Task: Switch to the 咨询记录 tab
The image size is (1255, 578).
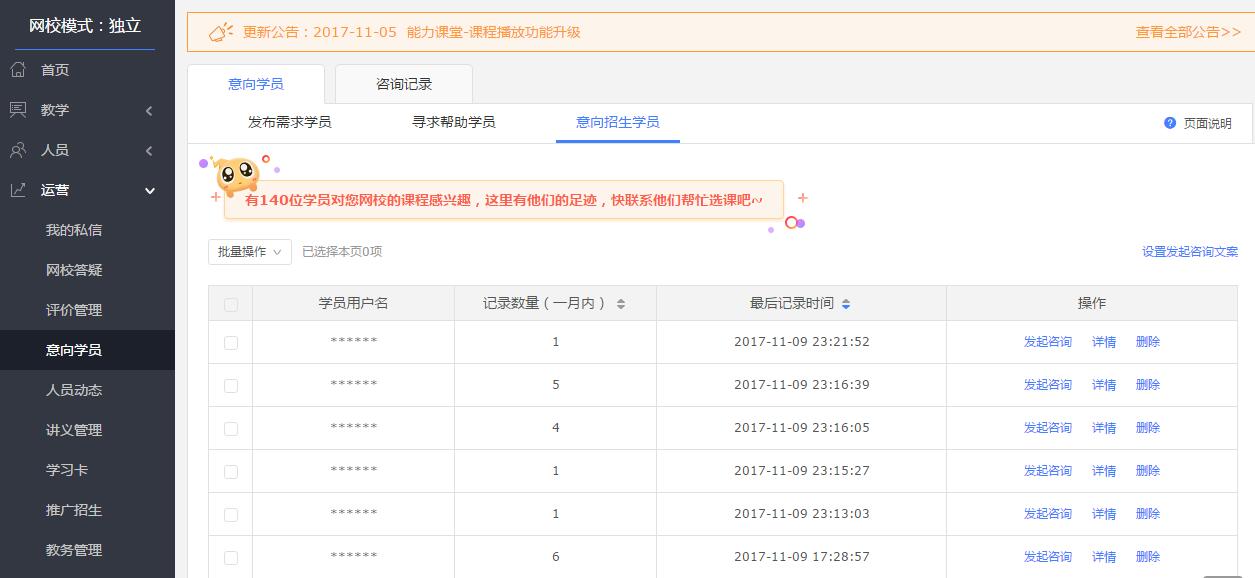Action: point(404,85)
